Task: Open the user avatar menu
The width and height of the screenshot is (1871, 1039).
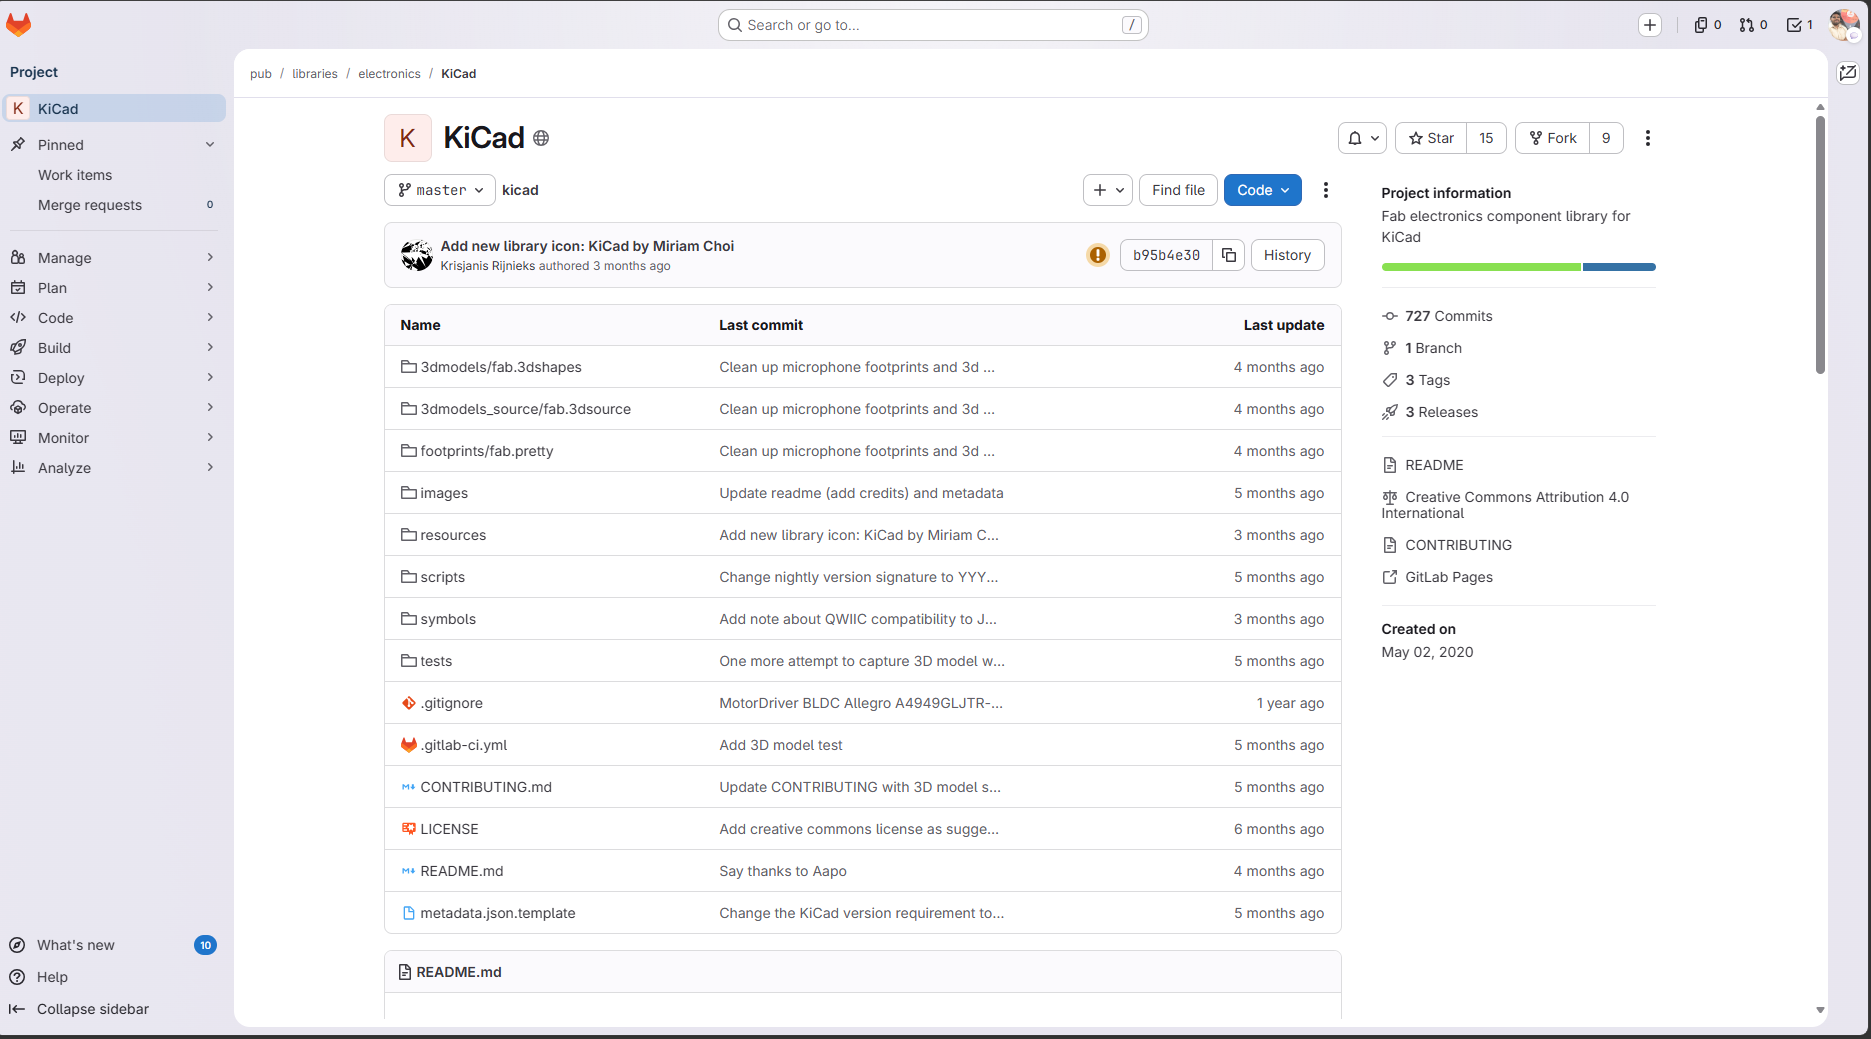Action: coord(1844,25)
